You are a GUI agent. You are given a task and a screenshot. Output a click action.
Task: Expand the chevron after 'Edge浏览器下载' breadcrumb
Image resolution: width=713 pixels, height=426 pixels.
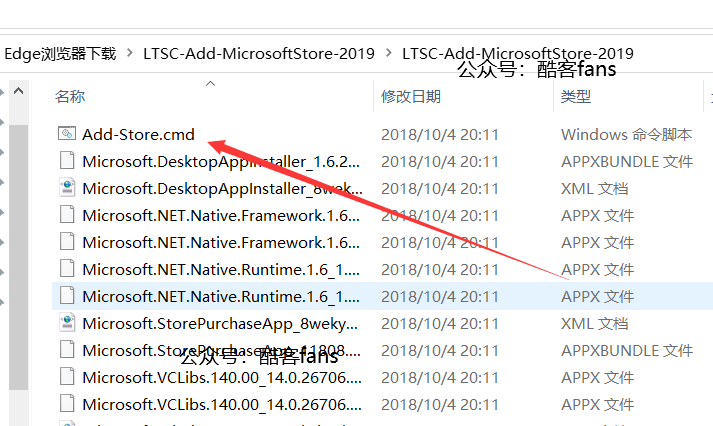(130, 53)
